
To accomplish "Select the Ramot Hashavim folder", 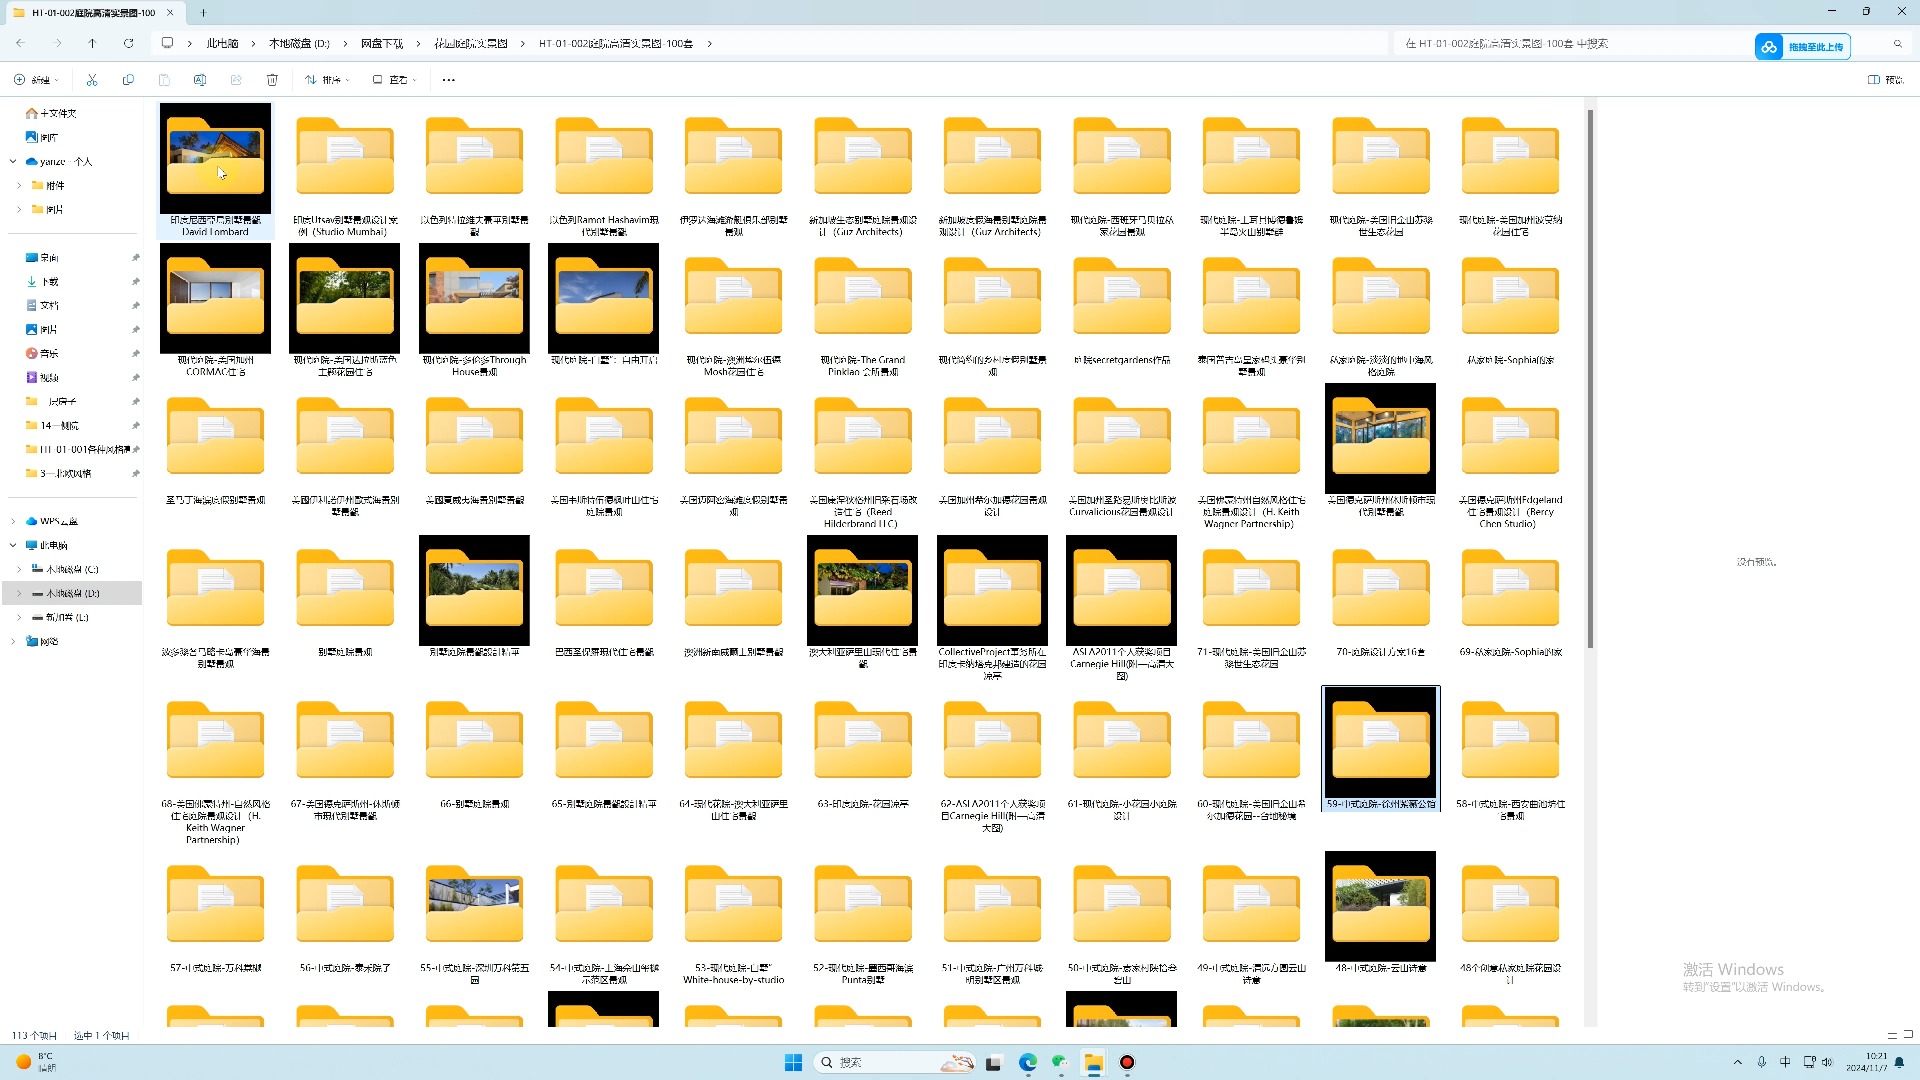I will [604, 170].
